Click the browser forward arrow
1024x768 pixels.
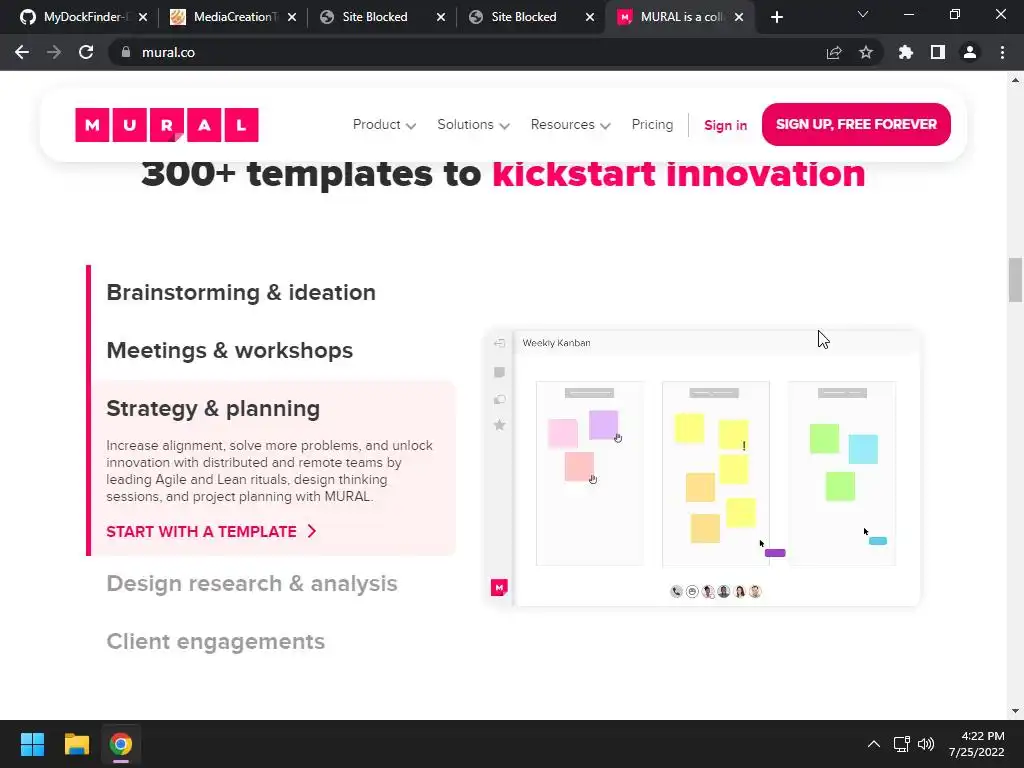[54, 52]
